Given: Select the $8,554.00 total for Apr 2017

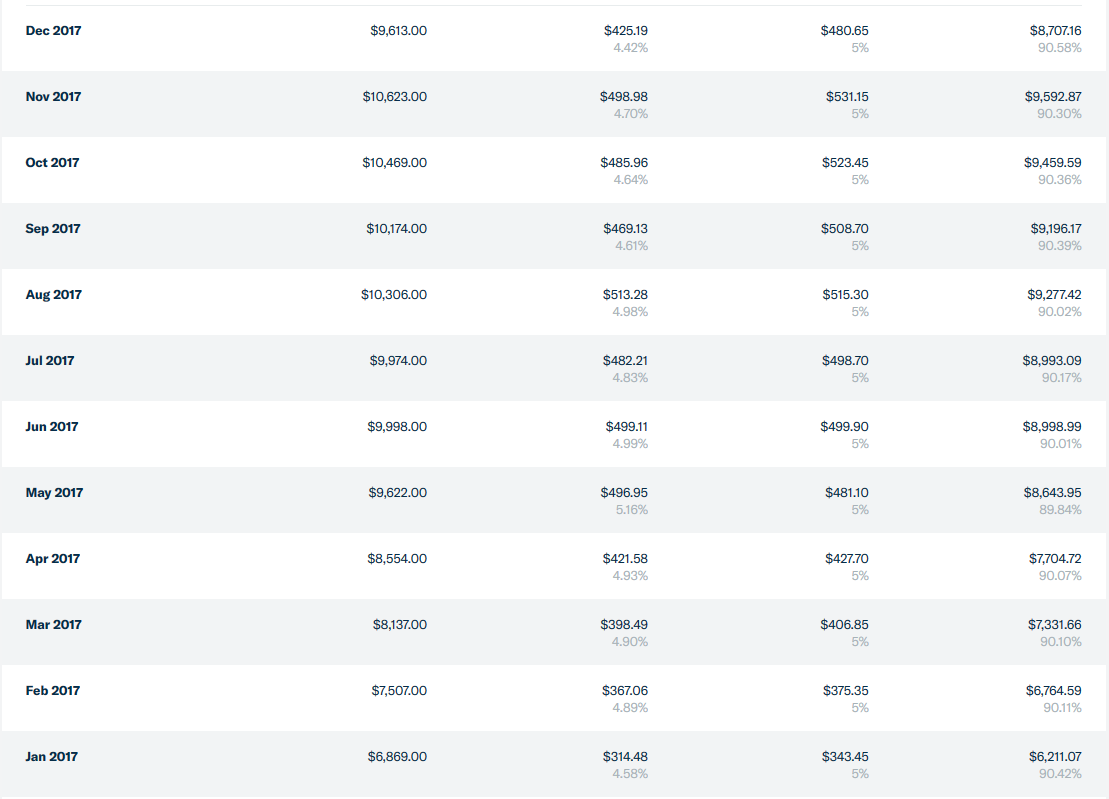Looking at the screenshot, I should 397,559.
